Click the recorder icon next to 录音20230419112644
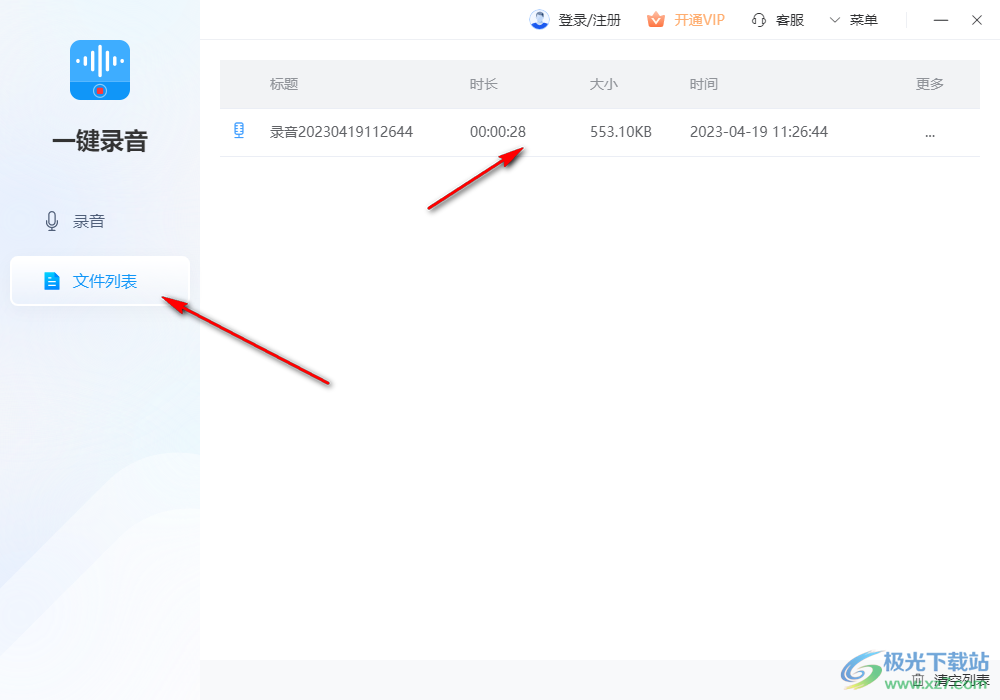Image resolution: width=1000 pixels, height=700 pixels. click(x=239, y=131)
